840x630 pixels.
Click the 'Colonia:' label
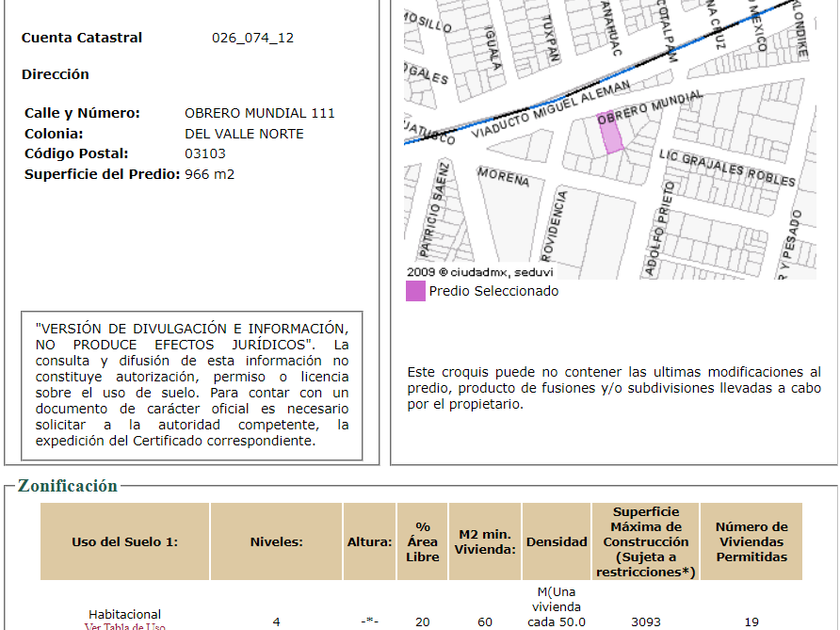point(54,133)
